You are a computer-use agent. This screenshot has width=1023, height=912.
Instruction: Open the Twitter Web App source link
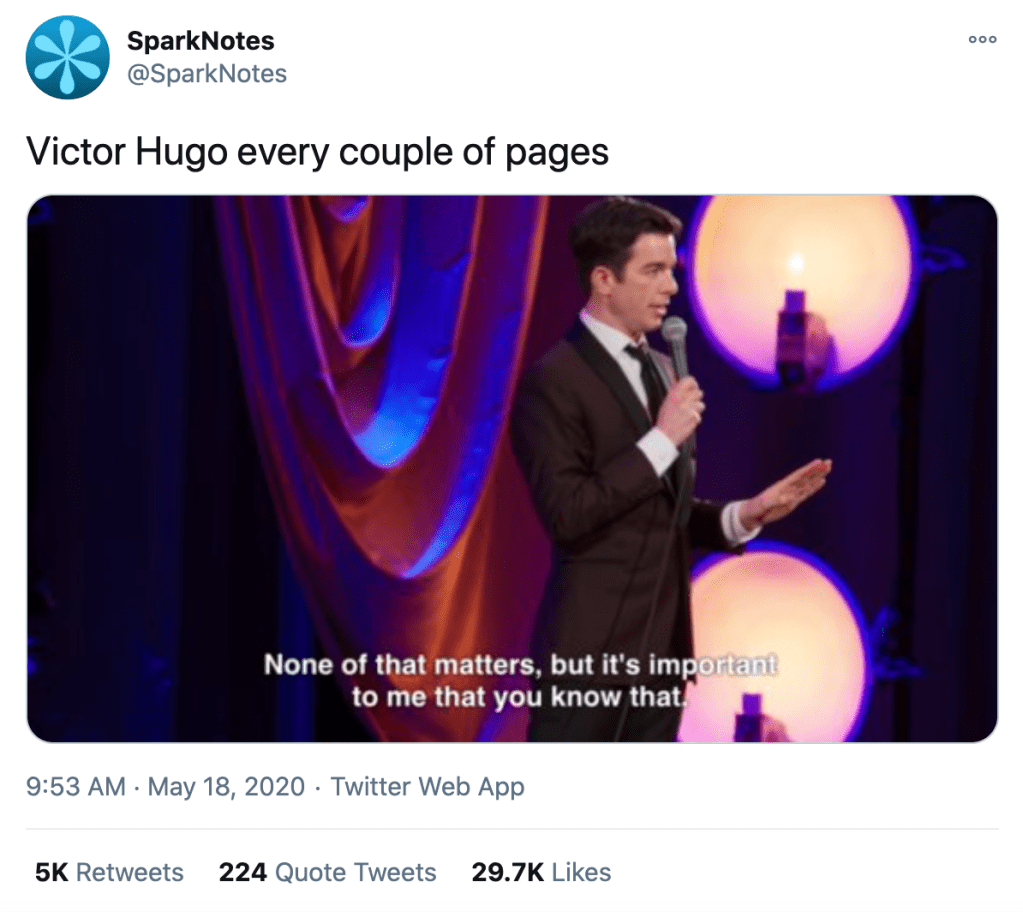tap(427, 787)
